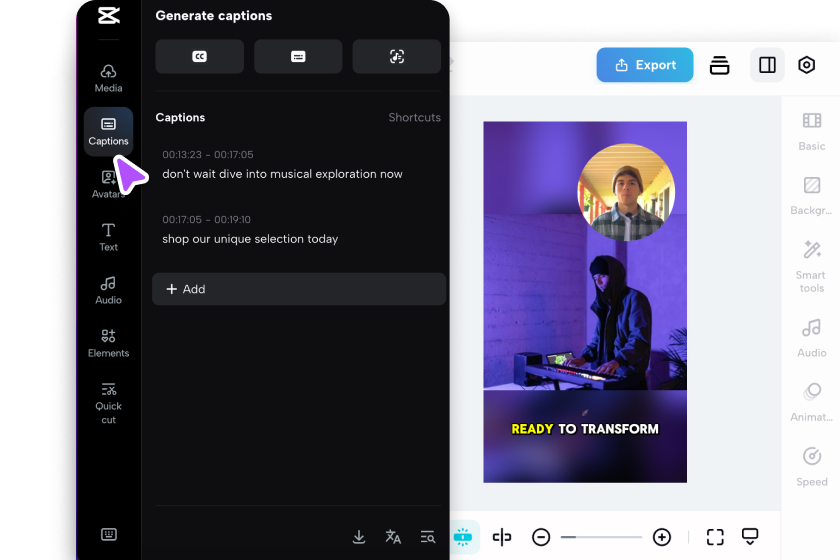Image resolution: width=840 pixels, height=560 pixels.
Task: Open the Audio tab in right panel
Action: pyautogui.click(x=812, y=338)
